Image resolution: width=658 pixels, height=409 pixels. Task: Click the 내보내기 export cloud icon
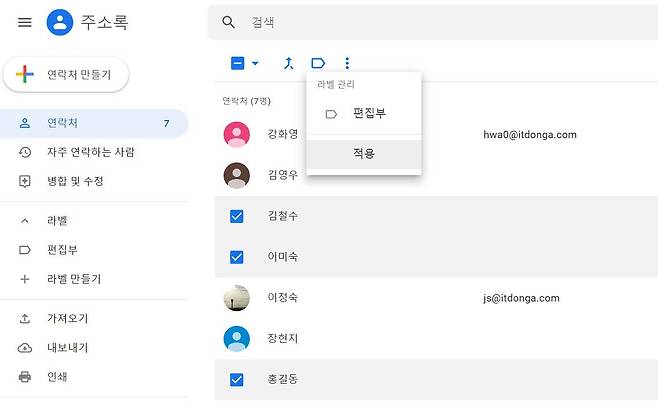click(x=25, y=348)
